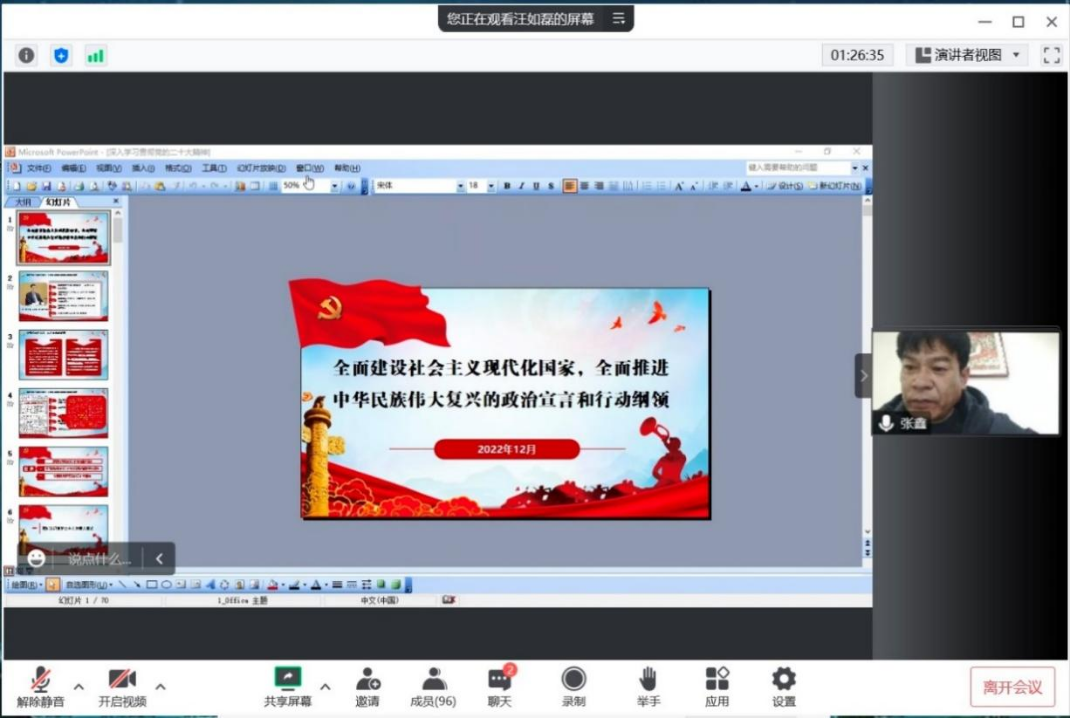This screenshot has width=1070, height=718.
Task: Toggle fullscreen mode
Action: coord(1051,55)
